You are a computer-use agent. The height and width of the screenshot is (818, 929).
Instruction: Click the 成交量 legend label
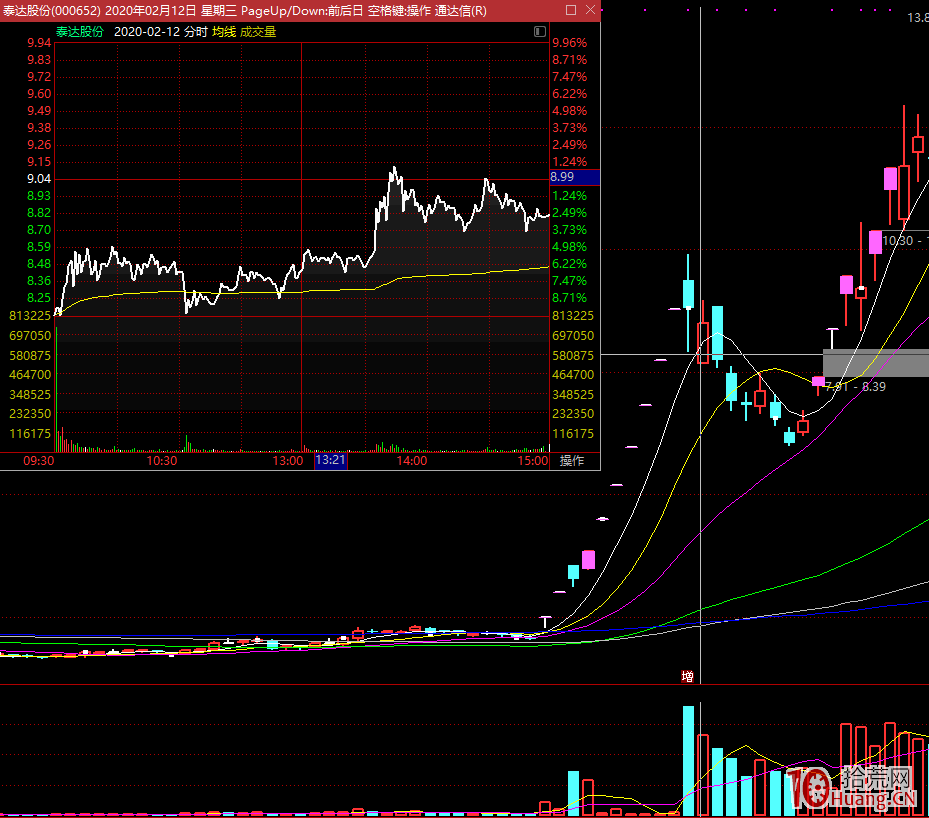point(258,32)
